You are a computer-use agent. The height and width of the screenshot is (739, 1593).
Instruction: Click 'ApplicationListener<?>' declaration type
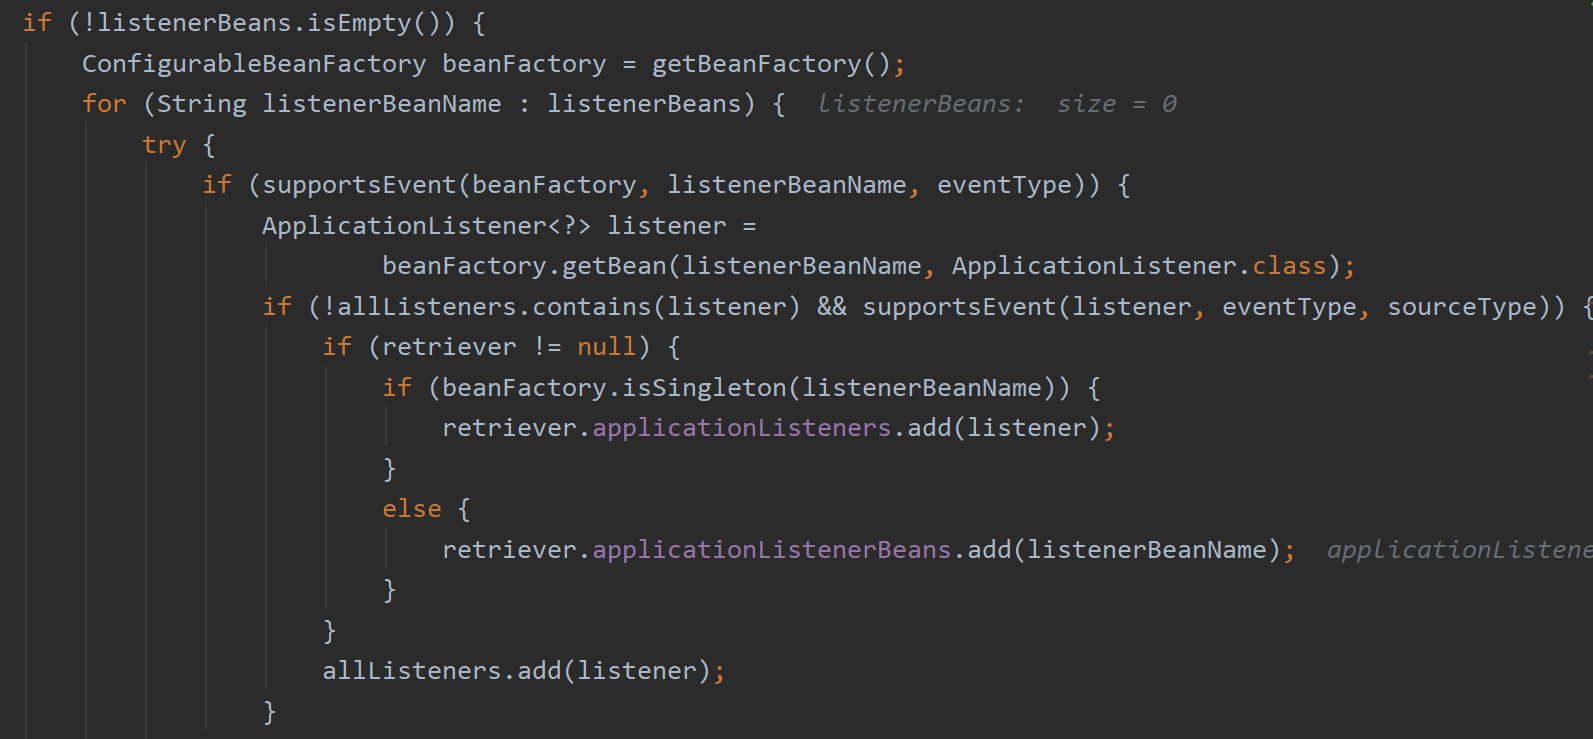point(427,226)
